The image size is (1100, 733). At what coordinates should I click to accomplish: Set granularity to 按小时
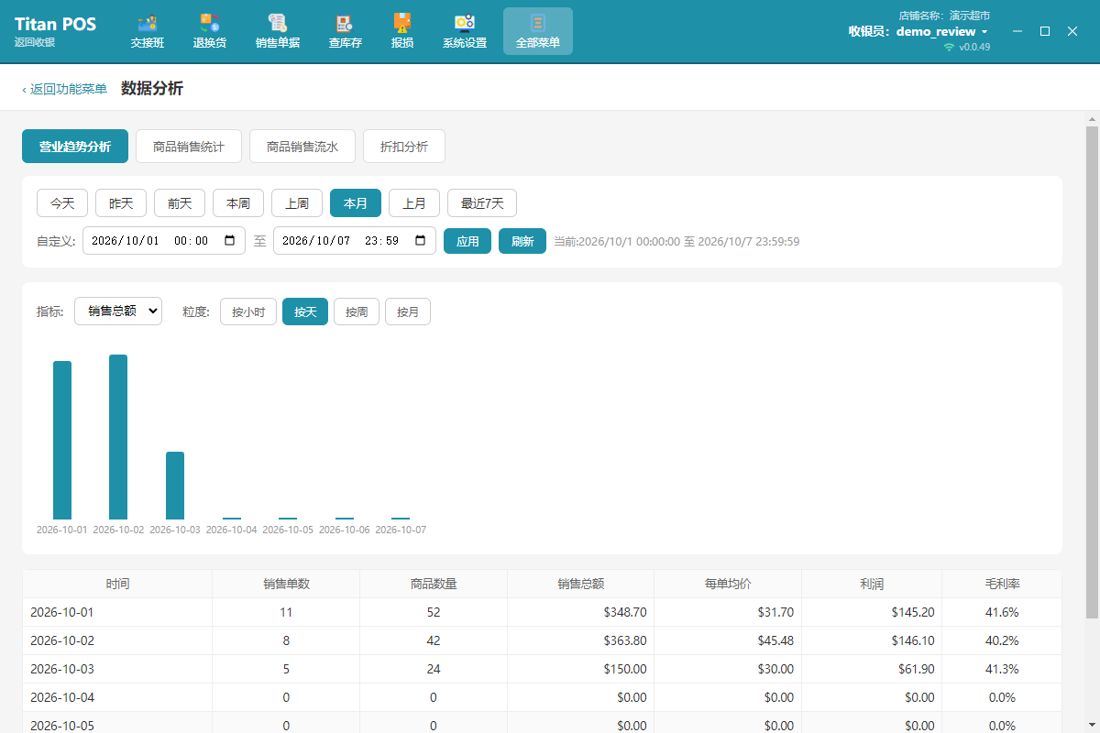coord(248,312)
